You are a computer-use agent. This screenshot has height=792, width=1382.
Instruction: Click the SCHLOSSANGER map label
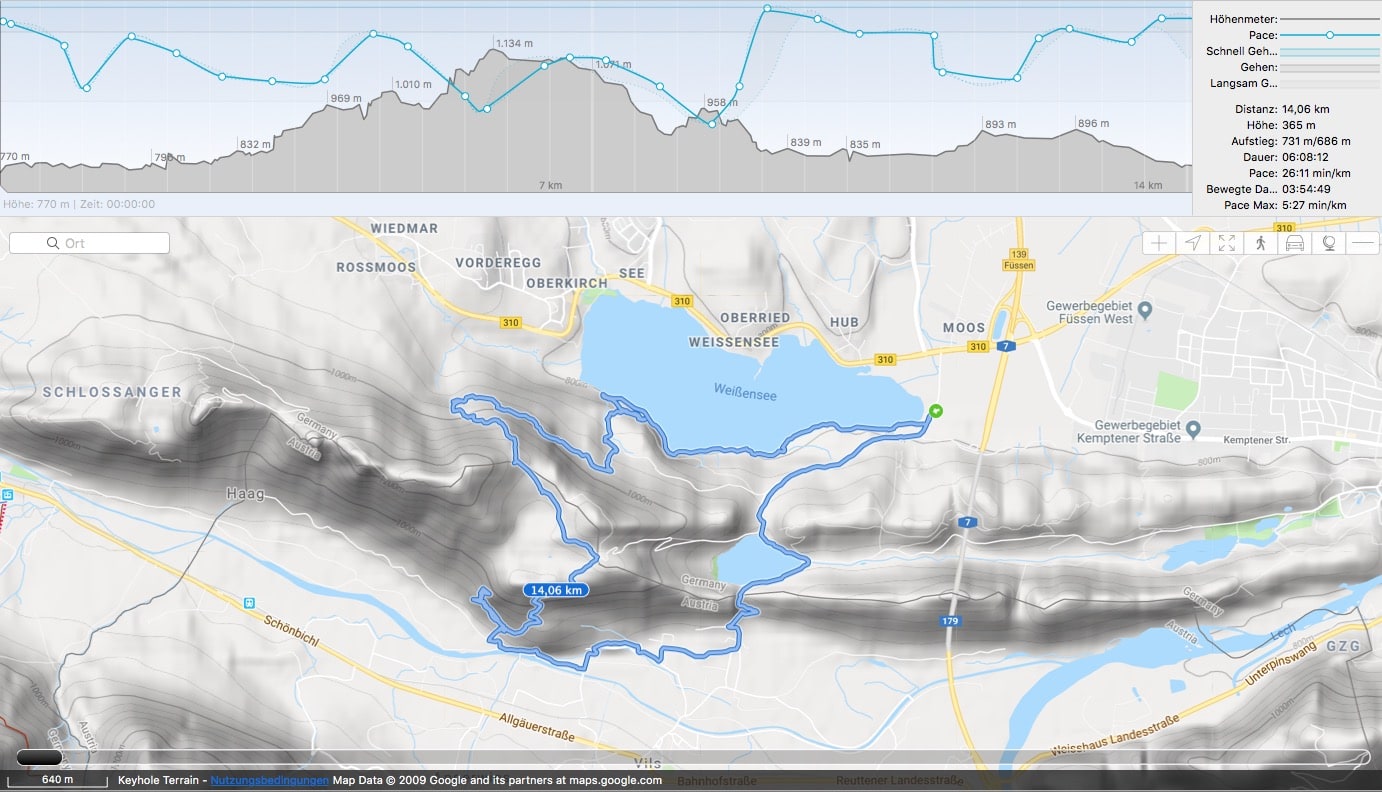click(x=112, y=392)
